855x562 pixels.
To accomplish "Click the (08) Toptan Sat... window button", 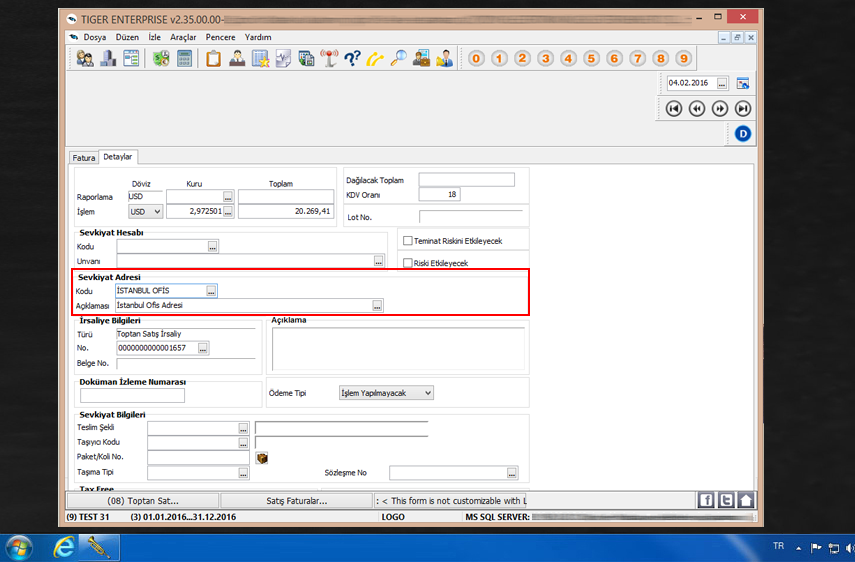I will [143, 500].
